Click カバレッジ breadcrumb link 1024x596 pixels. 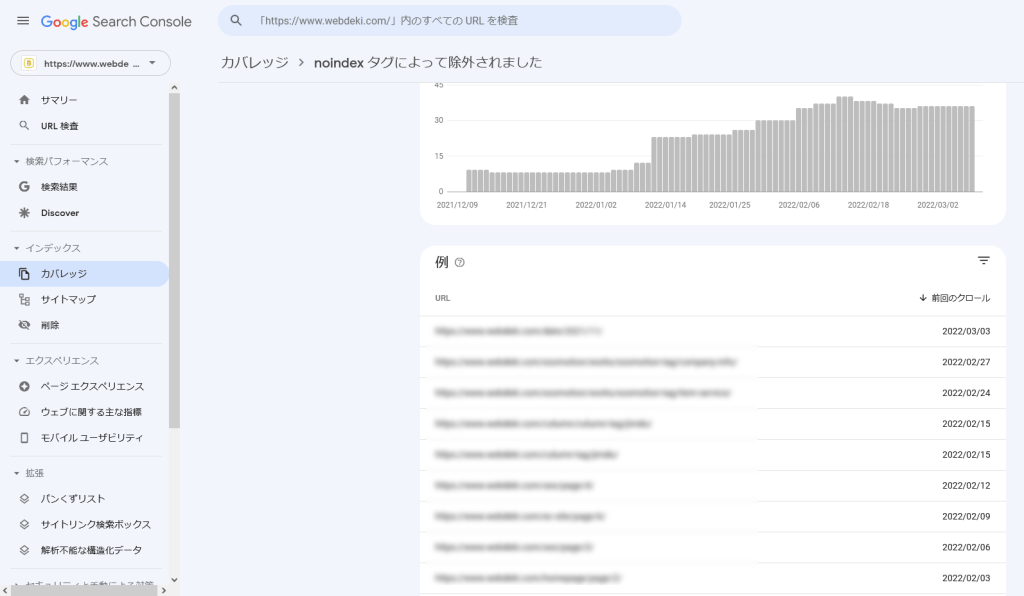coord(254,62)
